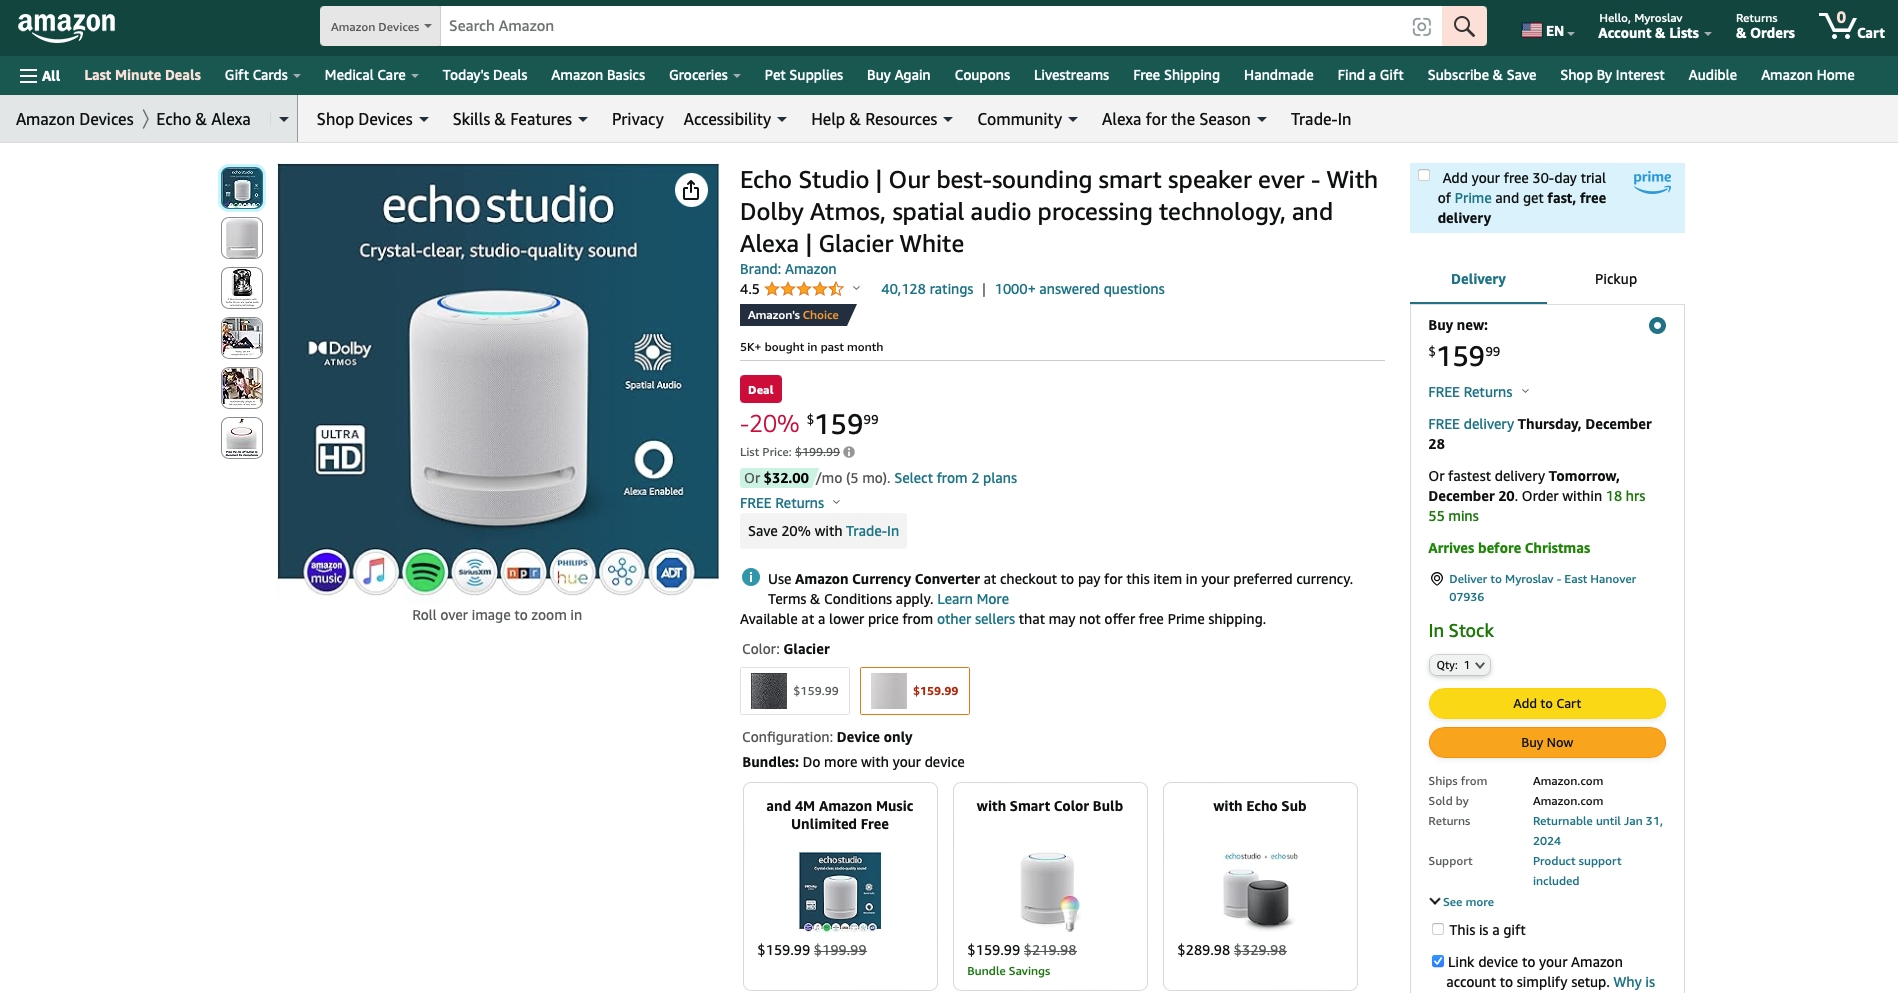This screenshot has width=1898, height=993.
Task: Uncheck Link device to your Amazon account
Action: tap(1438, 961)
